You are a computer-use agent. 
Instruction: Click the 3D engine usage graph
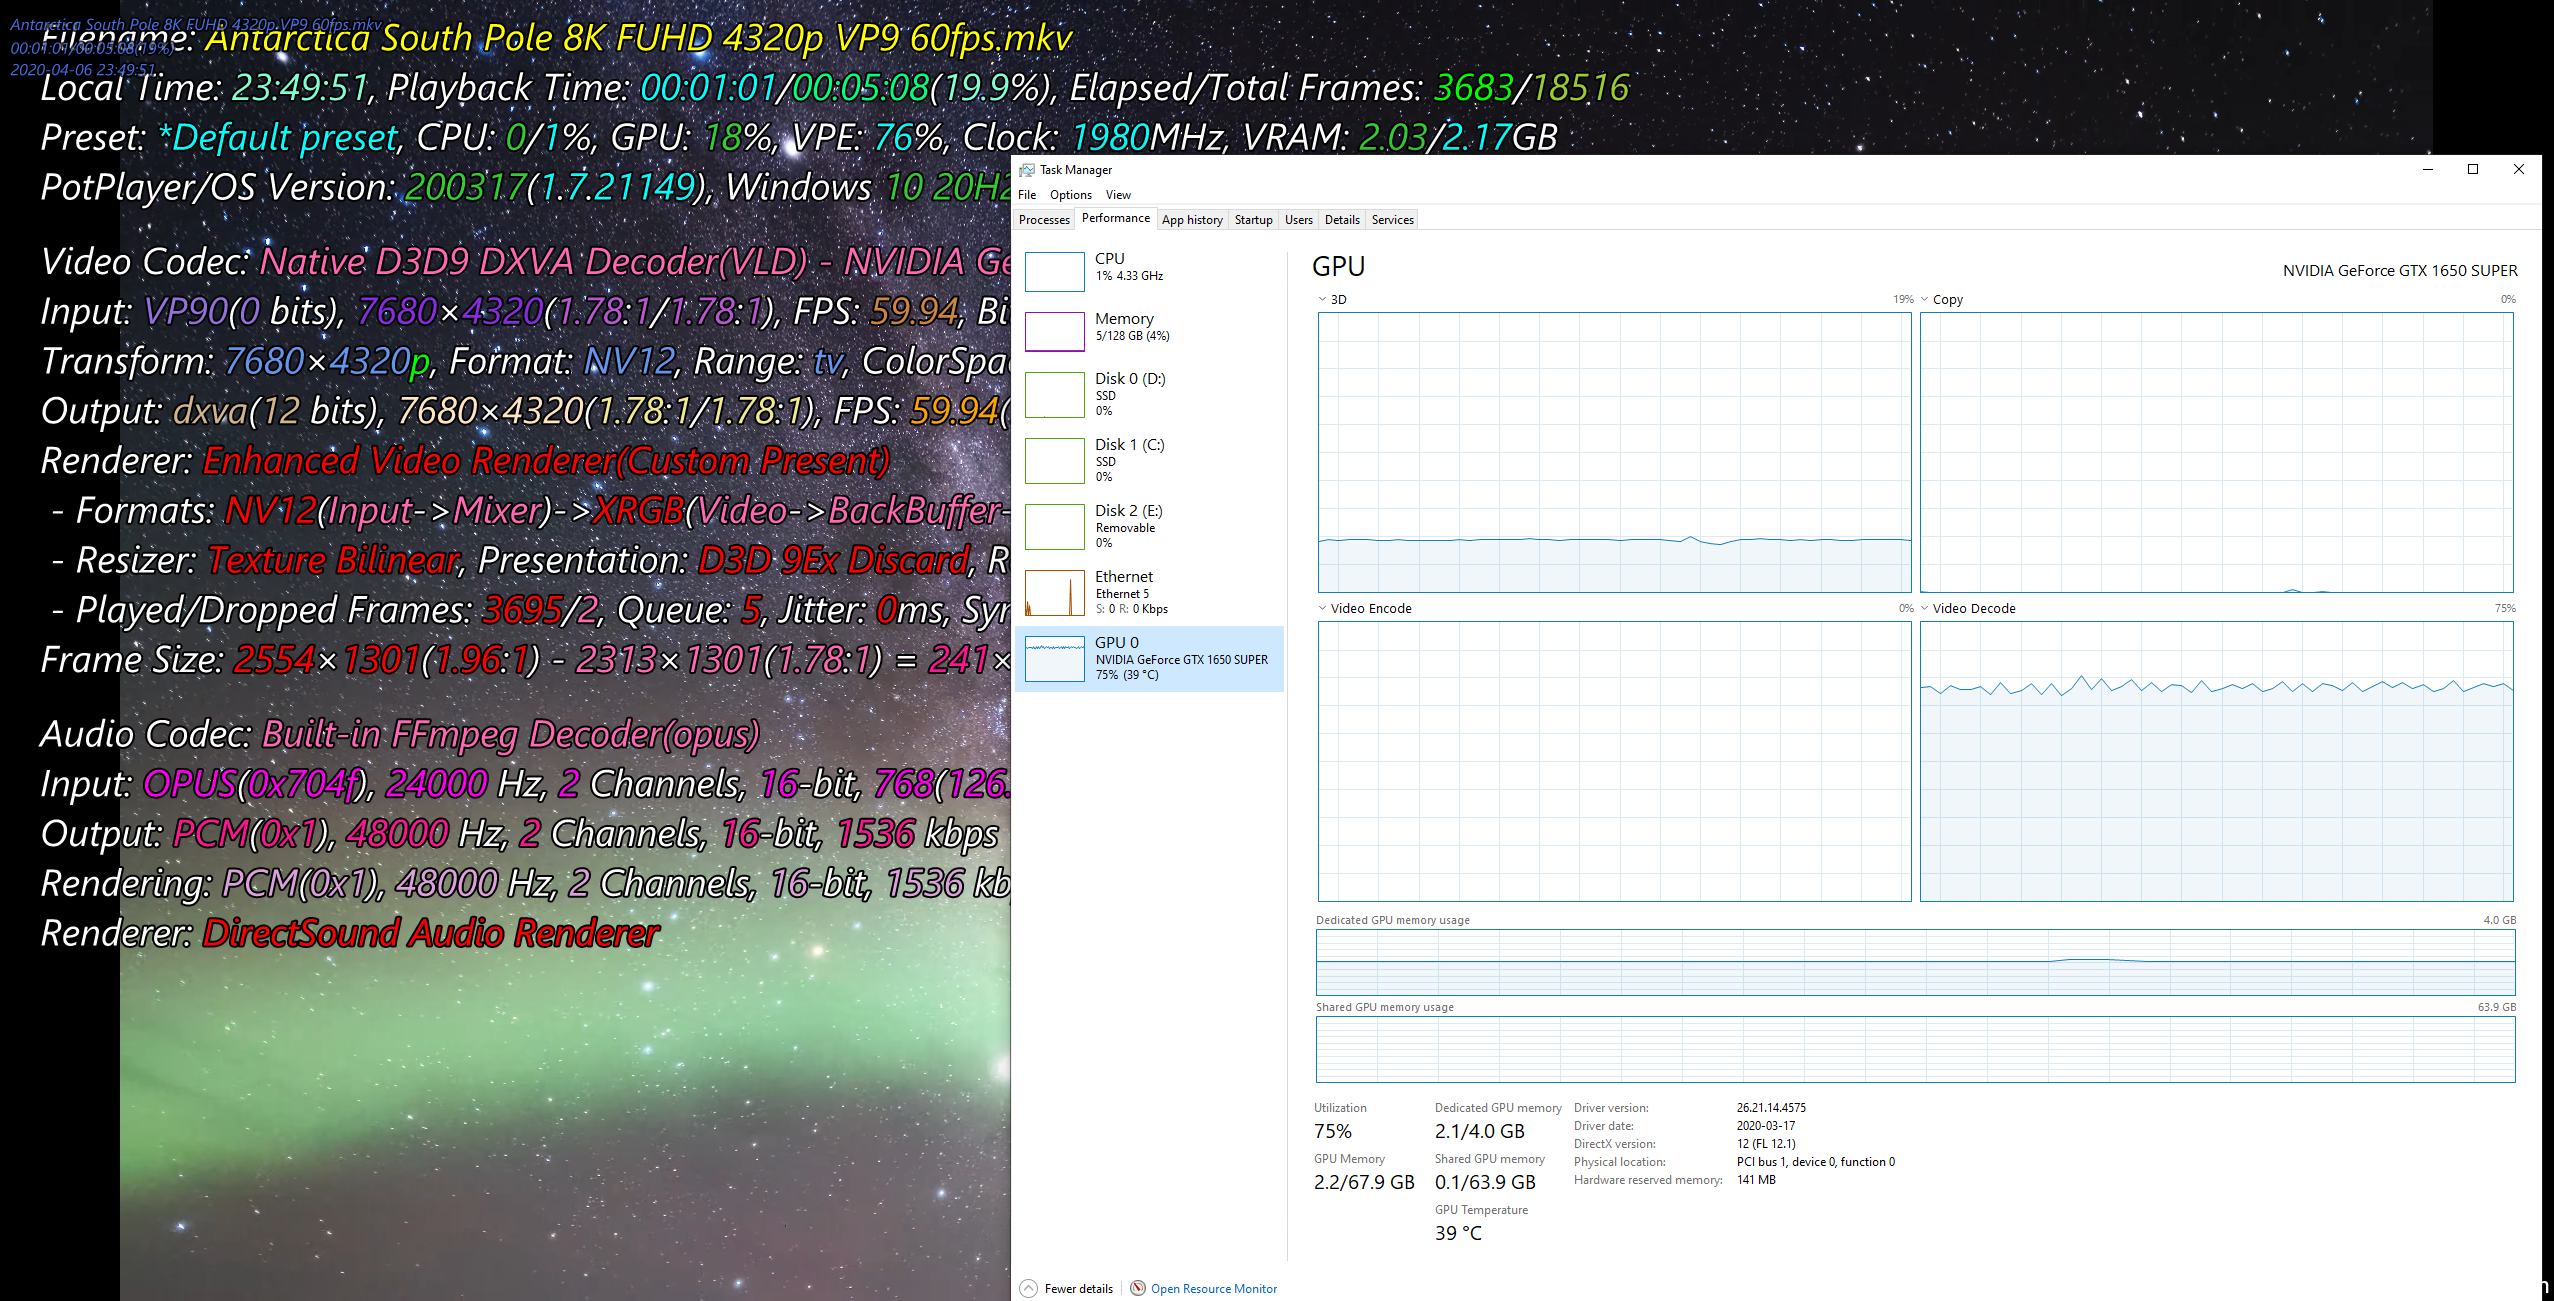[1614, 452]
